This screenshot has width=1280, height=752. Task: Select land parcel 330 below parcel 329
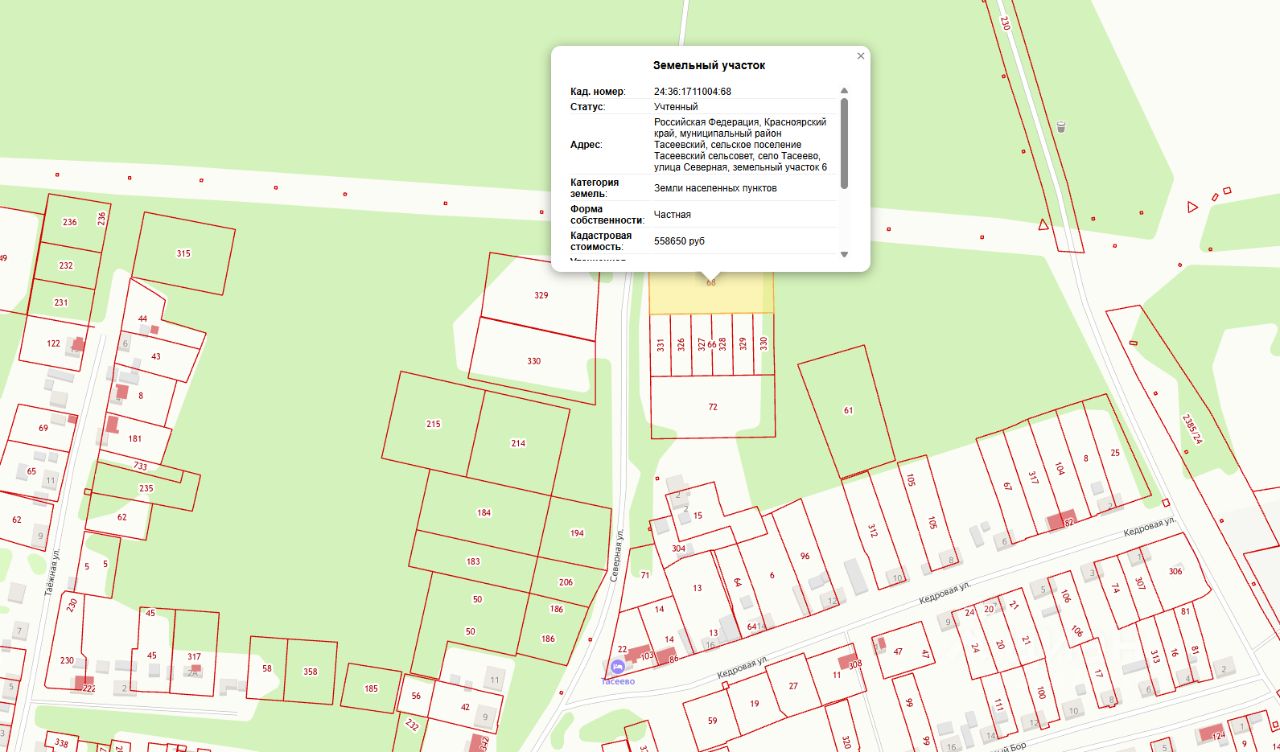coord(534,361)
